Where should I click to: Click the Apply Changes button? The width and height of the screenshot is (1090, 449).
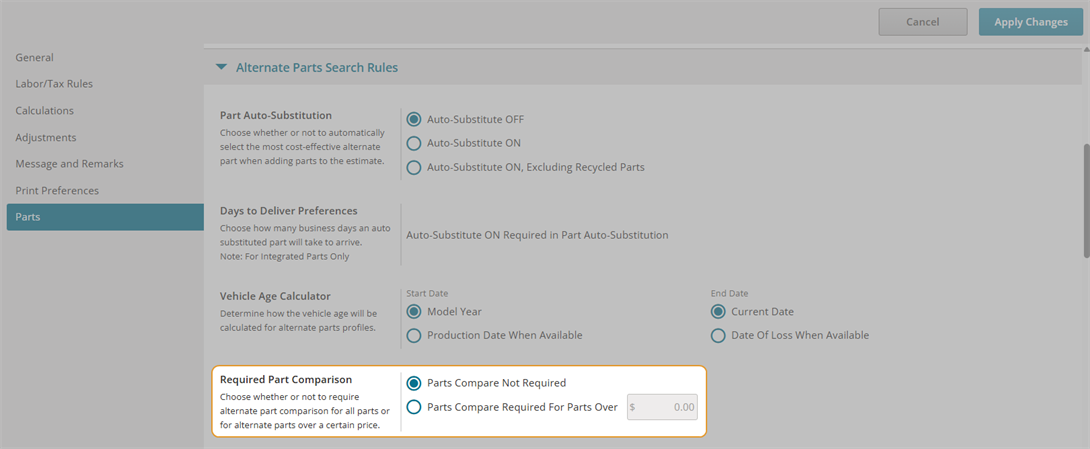[x=1031, y=22]
